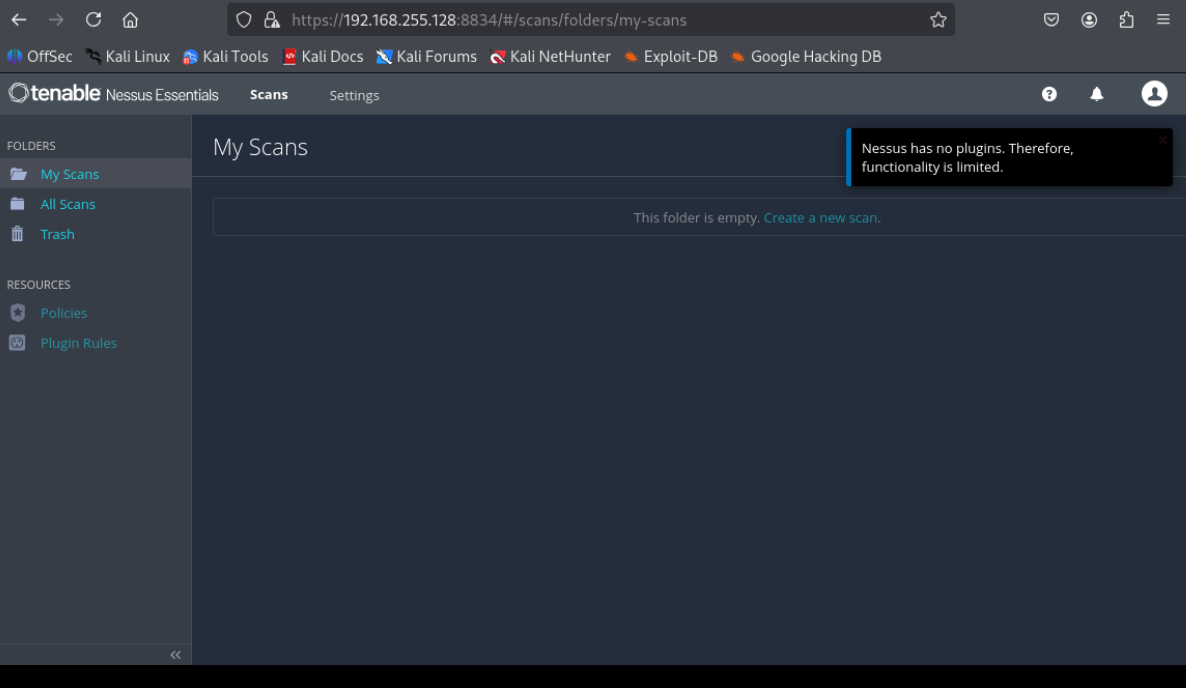This screenshot has width=1186, height=688.
Task: Click the Create a new scan link
Action: tap(821, 218)
